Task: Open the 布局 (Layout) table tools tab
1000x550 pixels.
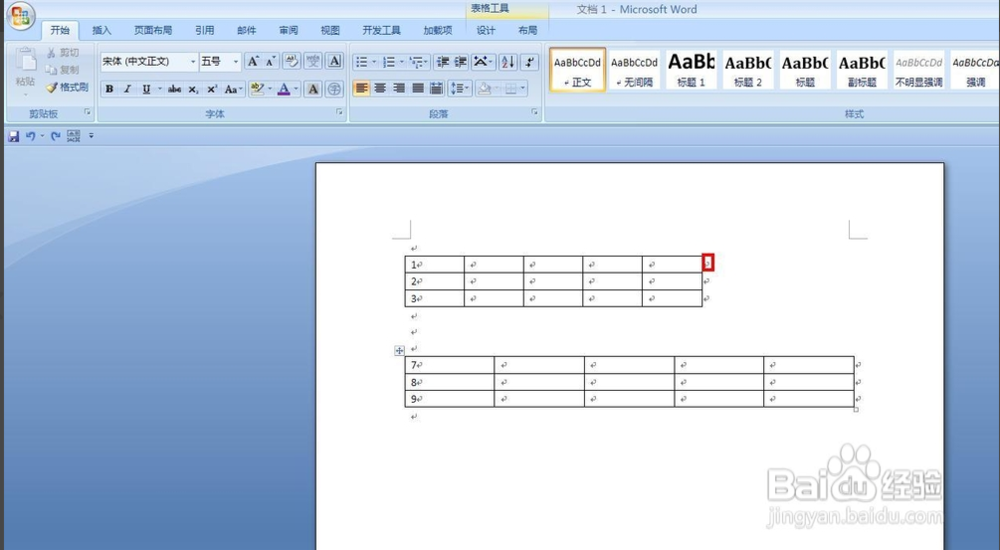Action: tap(527, 30)
